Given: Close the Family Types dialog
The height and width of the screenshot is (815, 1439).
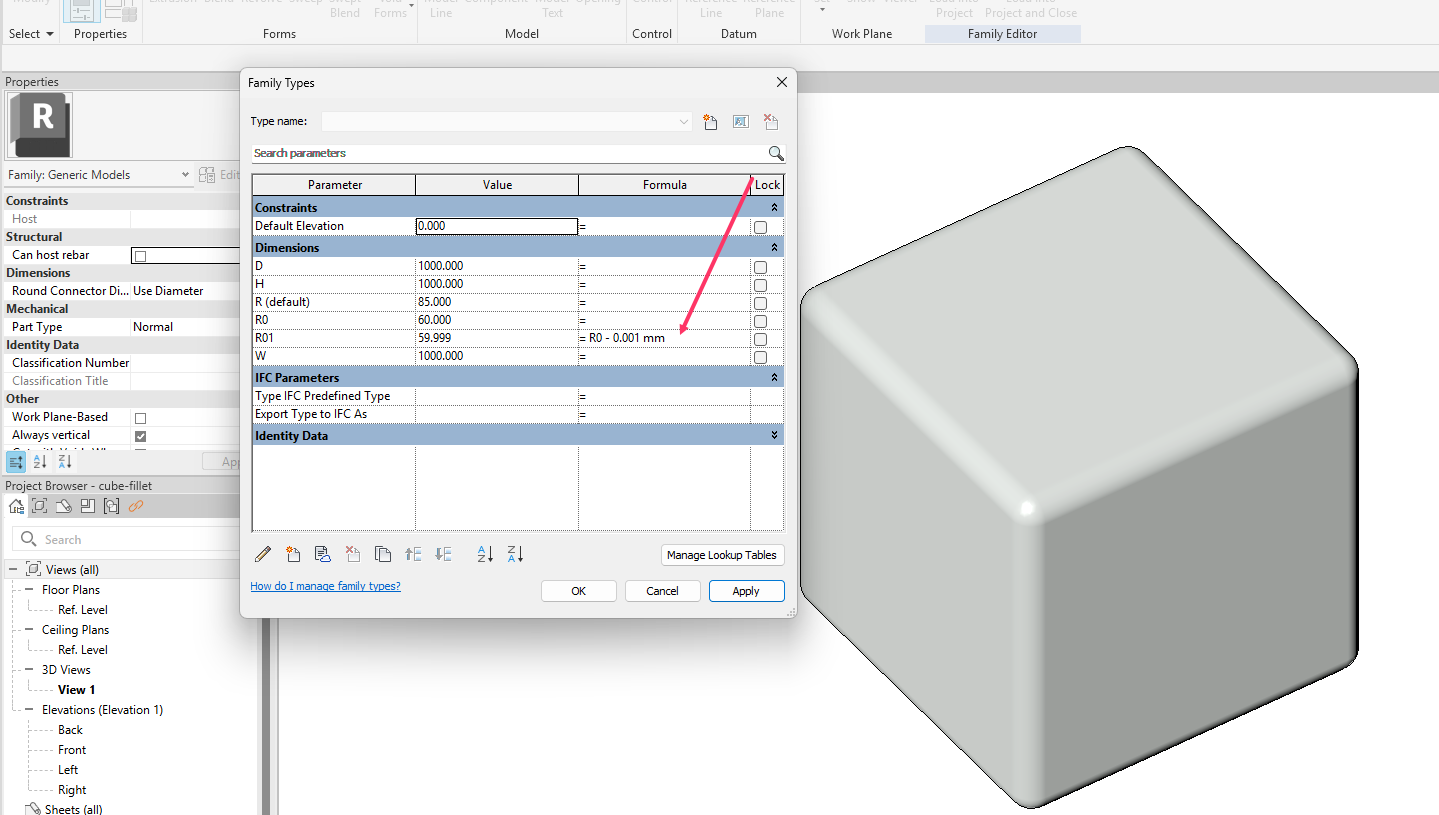Looking at the screenshot, I should [x=781, y=83].
